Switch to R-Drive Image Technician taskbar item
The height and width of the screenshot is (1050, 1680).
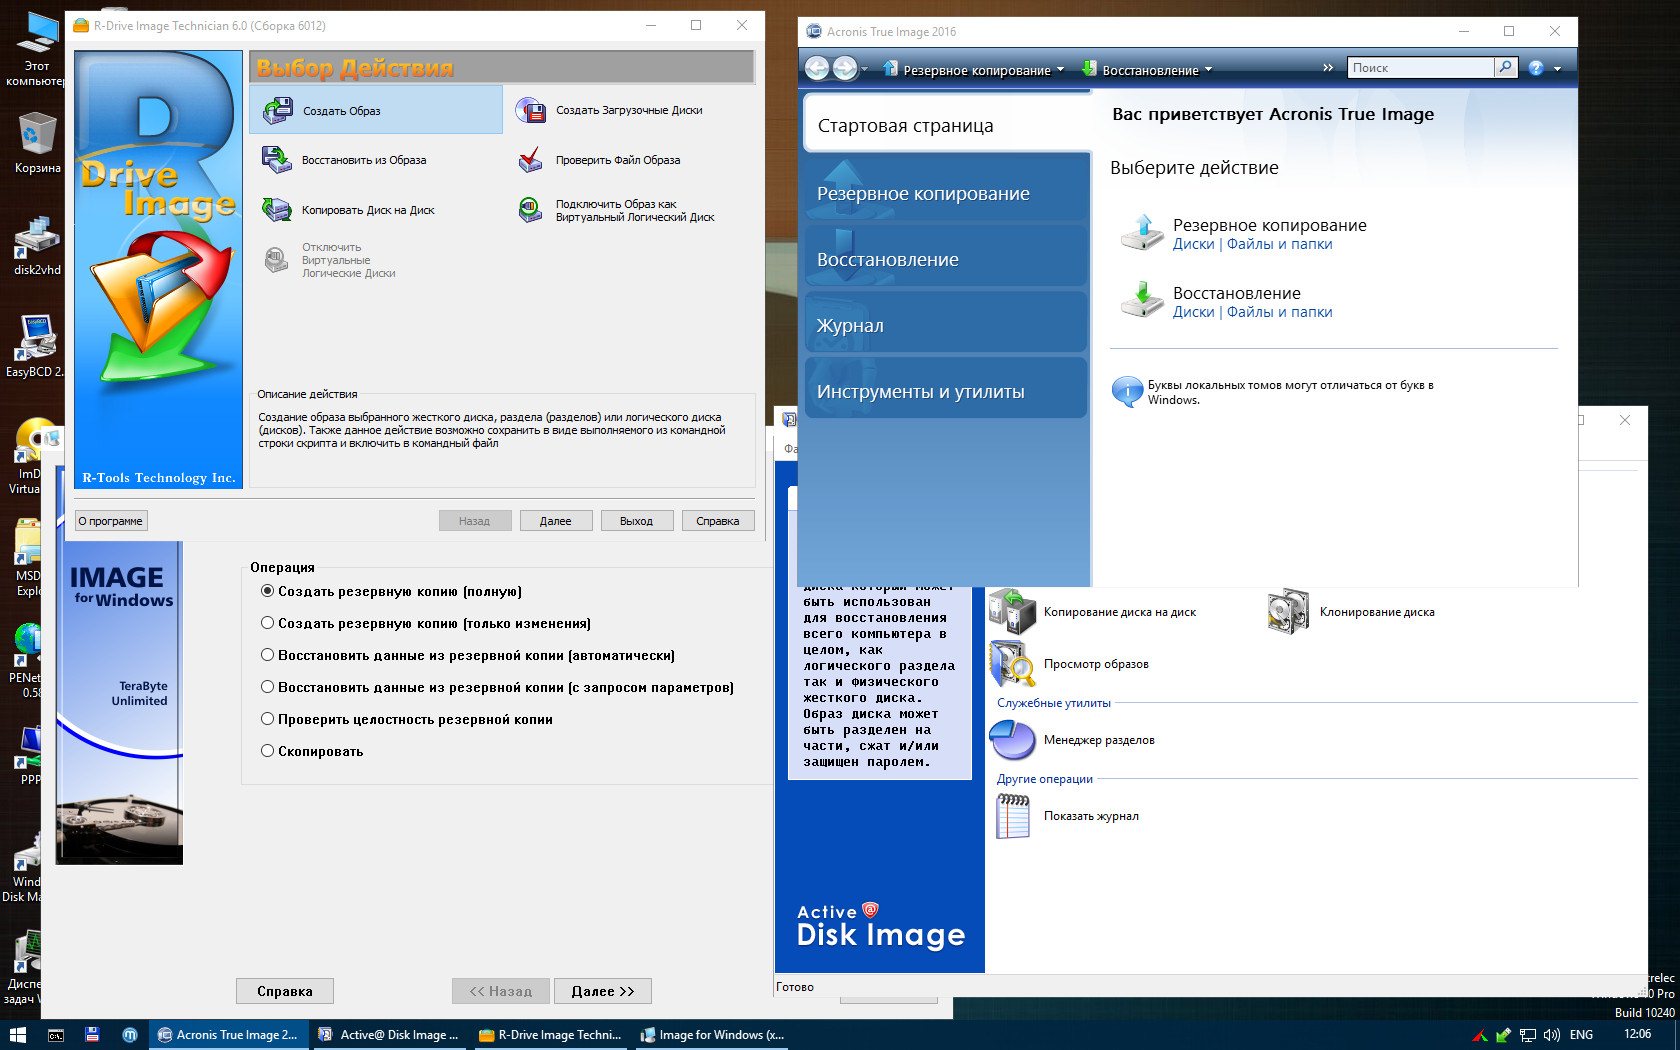point(549,1035)
